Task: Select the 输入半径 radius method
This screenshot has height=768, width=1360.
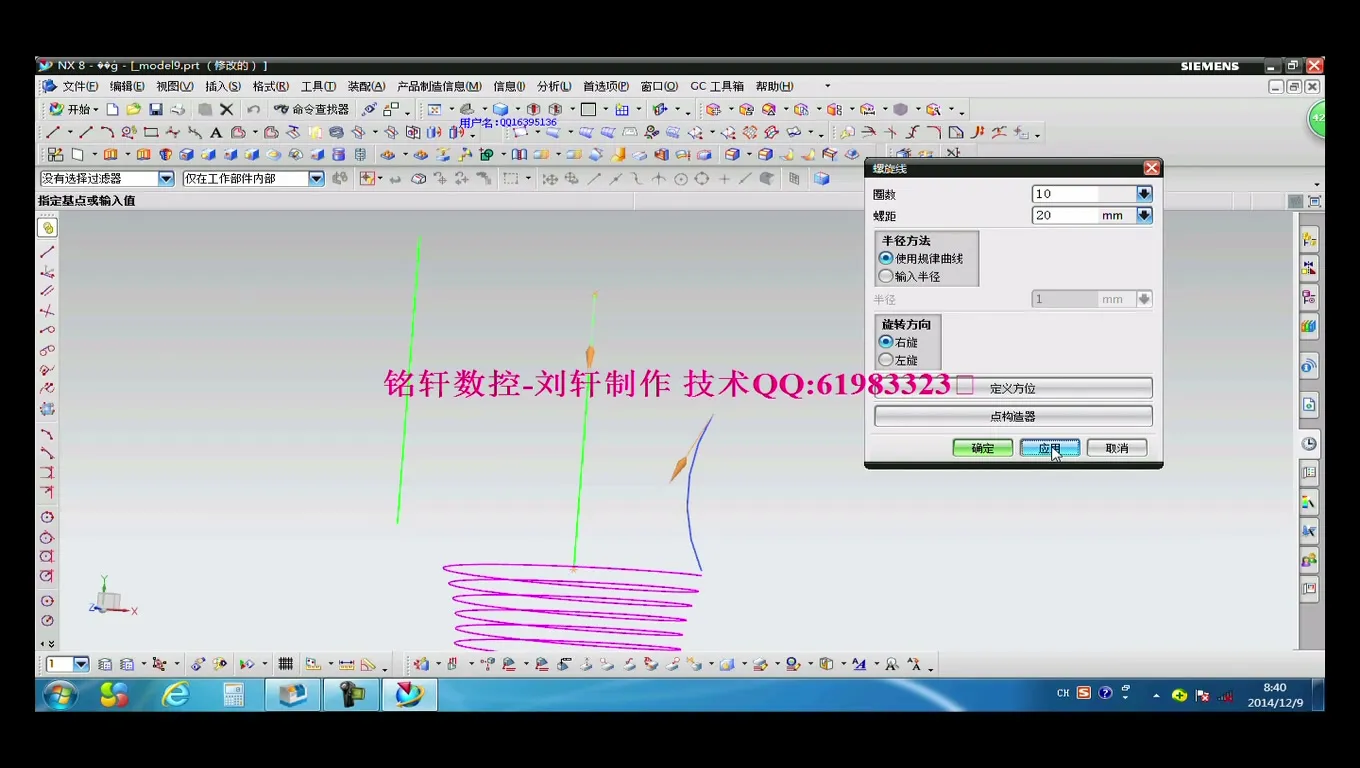Action: pos(886,276)
